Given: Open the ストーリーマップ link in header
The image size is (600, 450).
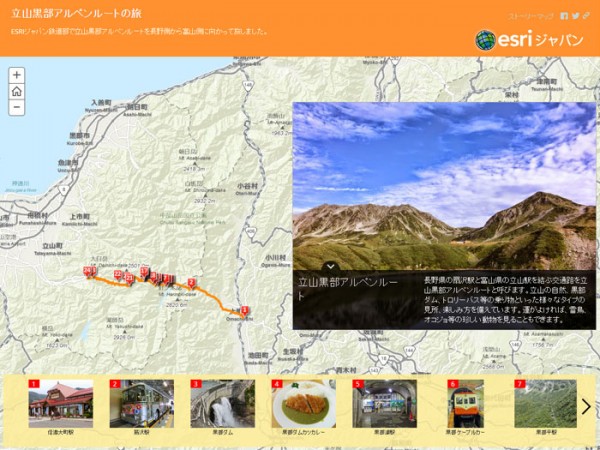Looking at the screenshot, I should (531, 16).
